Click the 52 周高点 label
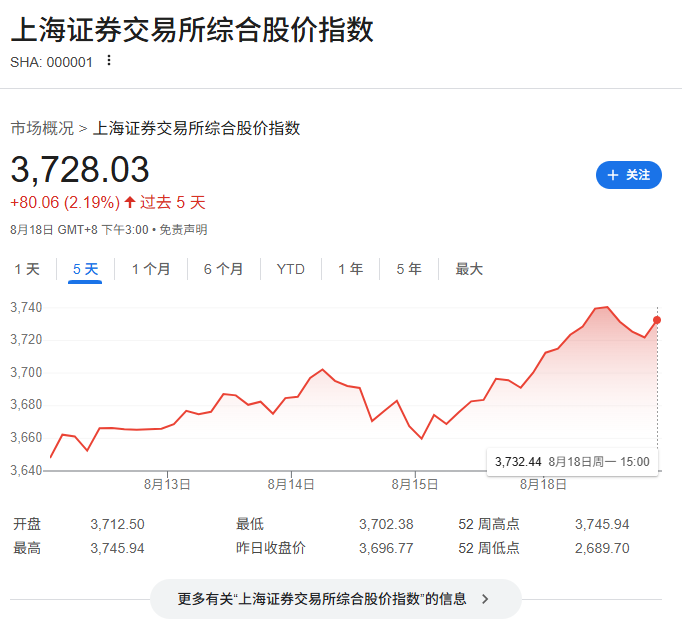Image resolution: width=682 pixels, height=632 pixels. tap(489, 524)
